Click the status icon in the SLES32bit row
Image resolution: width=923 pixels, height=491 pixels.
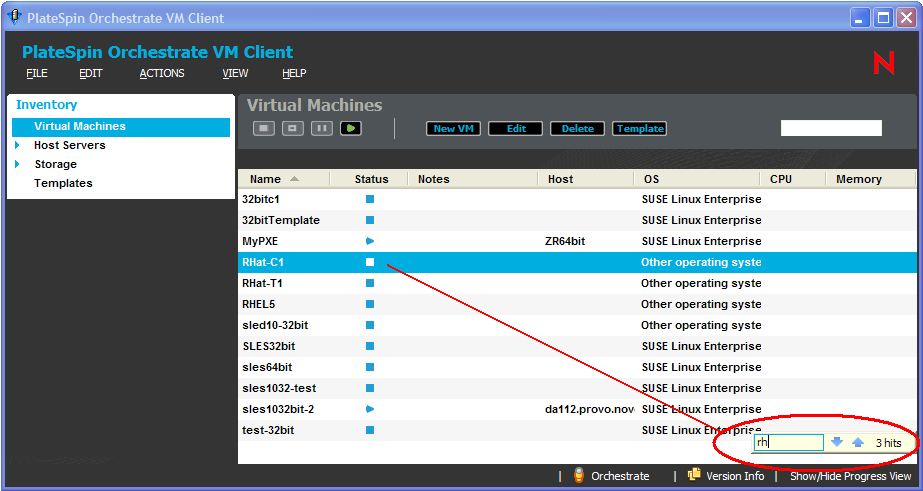click(x=370, y=346)
